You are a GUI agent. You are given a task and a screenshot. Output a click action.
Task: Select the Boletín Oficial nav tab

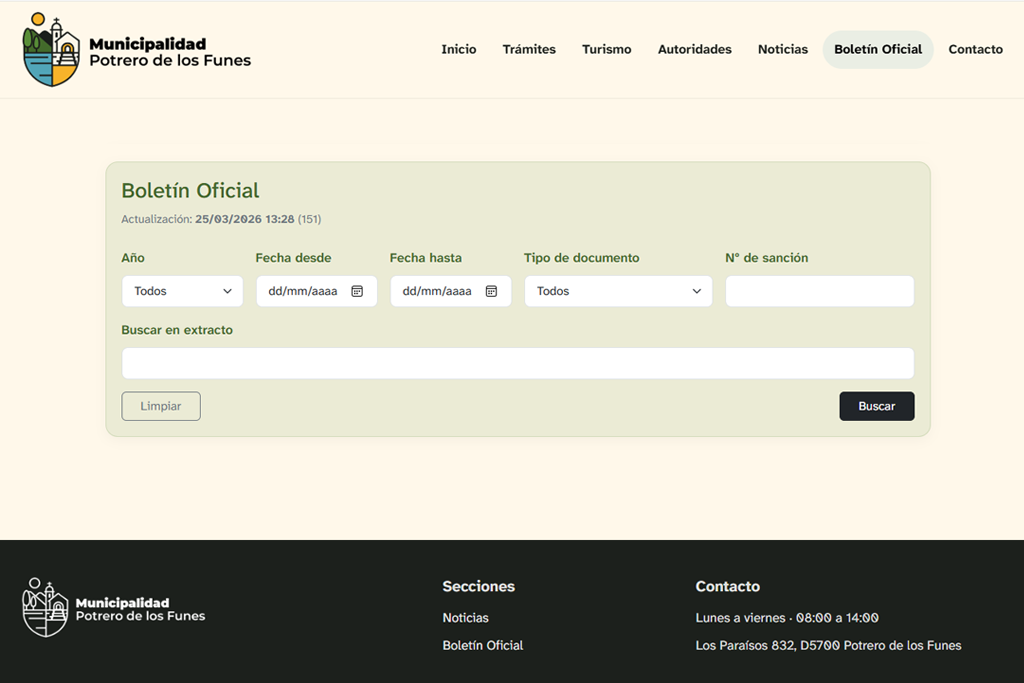(x=878, y=50)
